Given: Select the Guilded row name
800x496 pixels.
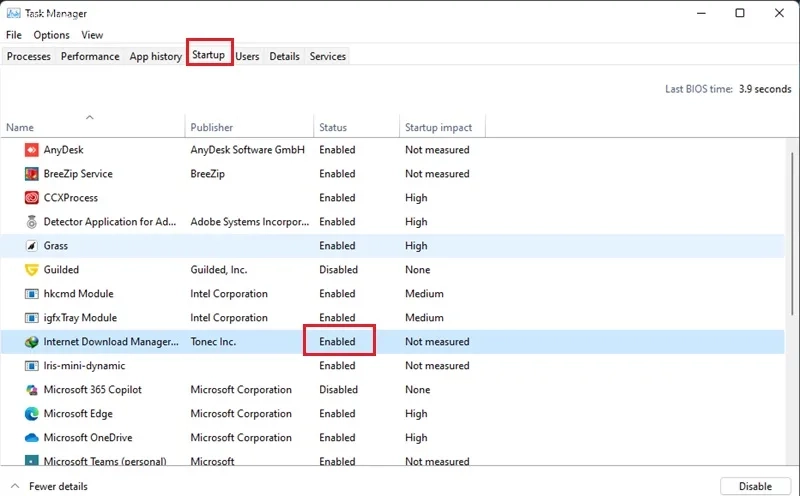Looking at the screenshot, I should point(61,270).
